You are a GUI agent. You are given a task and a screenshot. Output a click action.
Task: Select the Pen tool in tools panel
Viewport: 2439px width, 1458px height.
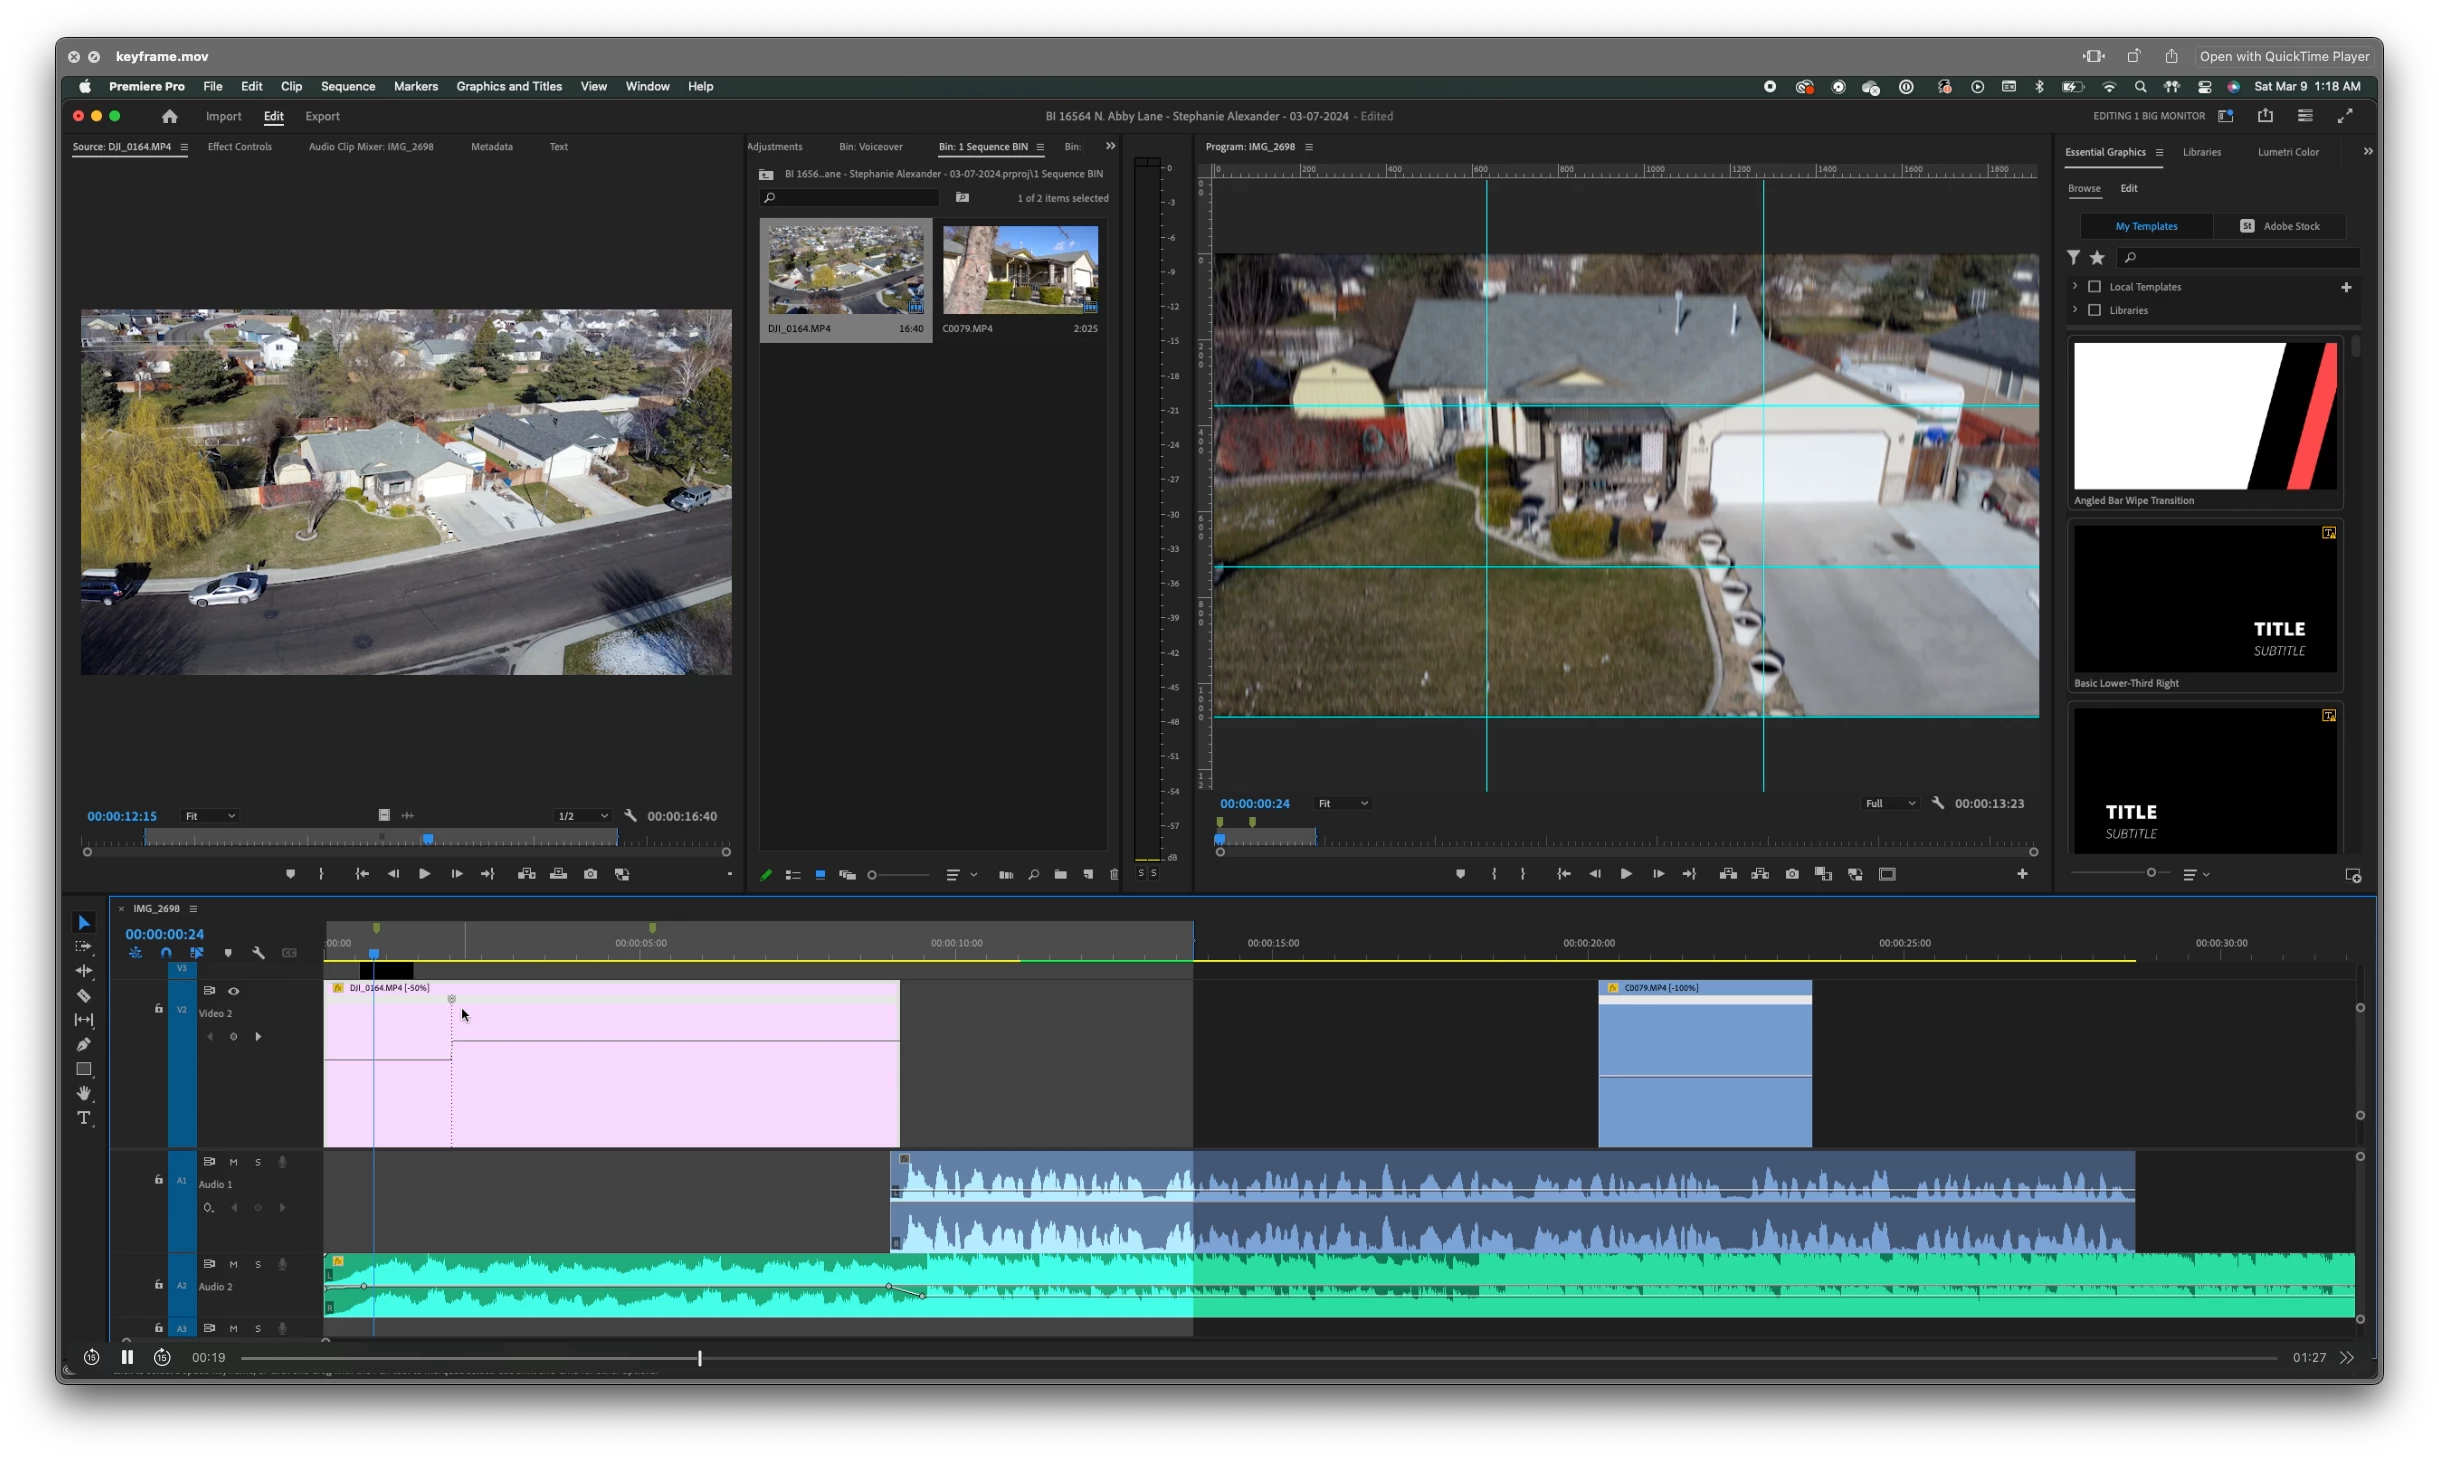click(84, 1045)
